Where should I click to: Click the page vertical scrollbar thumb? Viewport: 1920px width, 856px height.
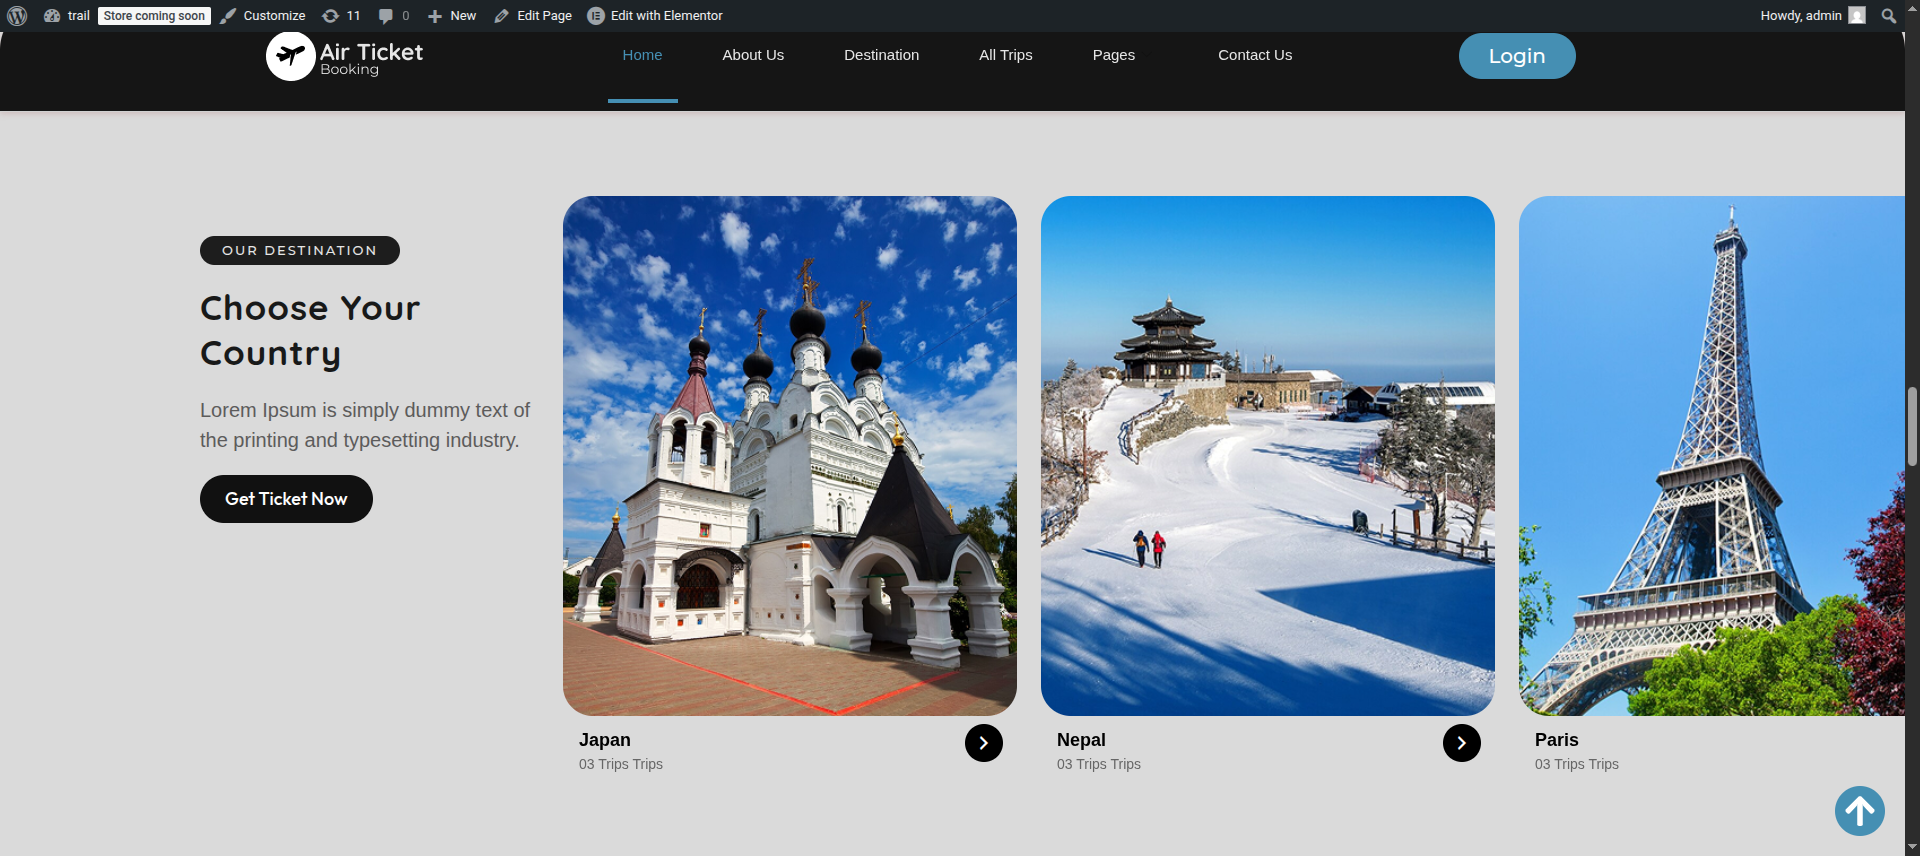click(1912, 426)
